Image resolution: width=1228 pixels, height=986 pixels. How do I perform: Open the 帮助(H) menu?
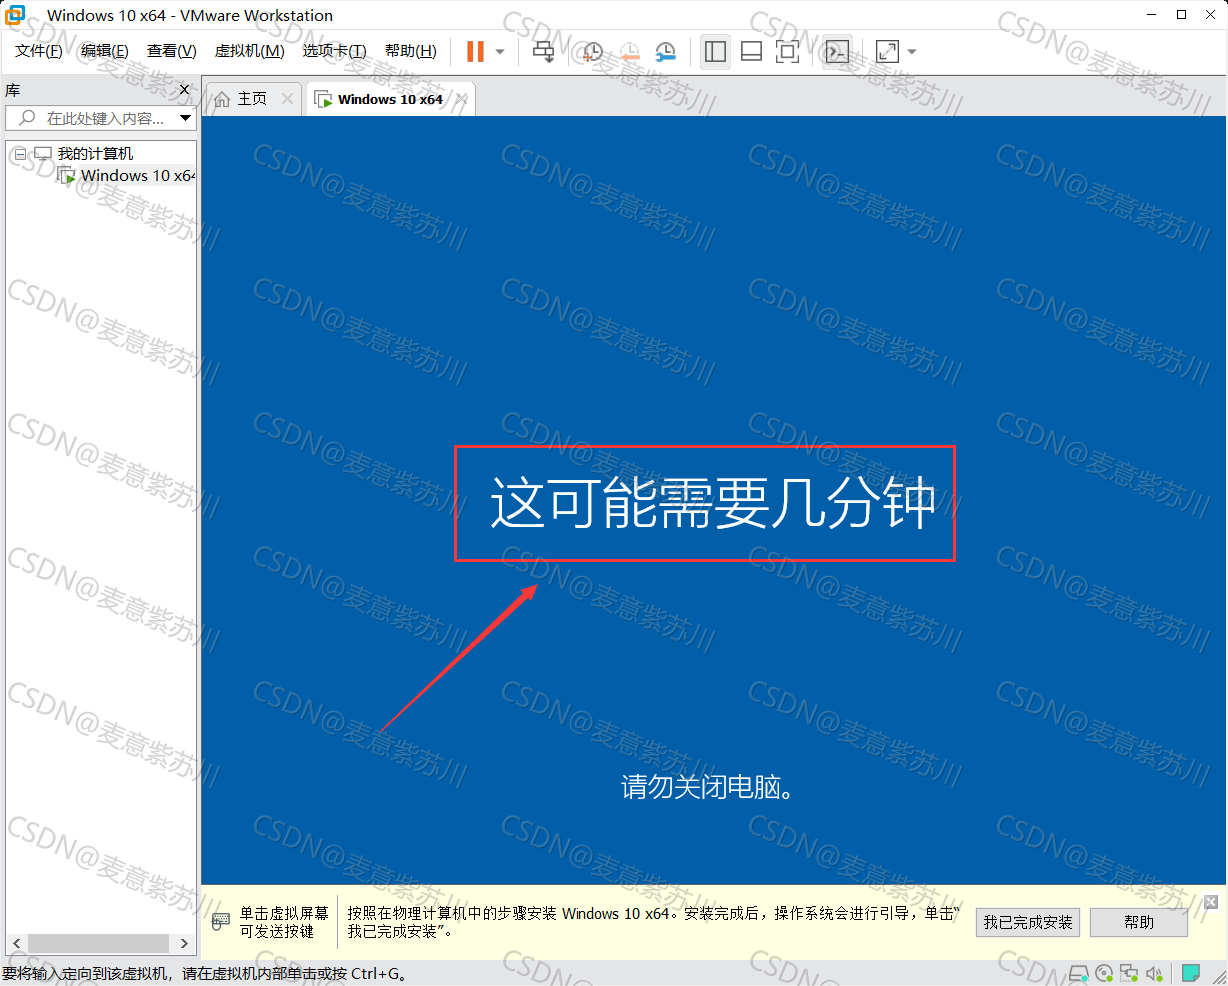click(411, 51)
